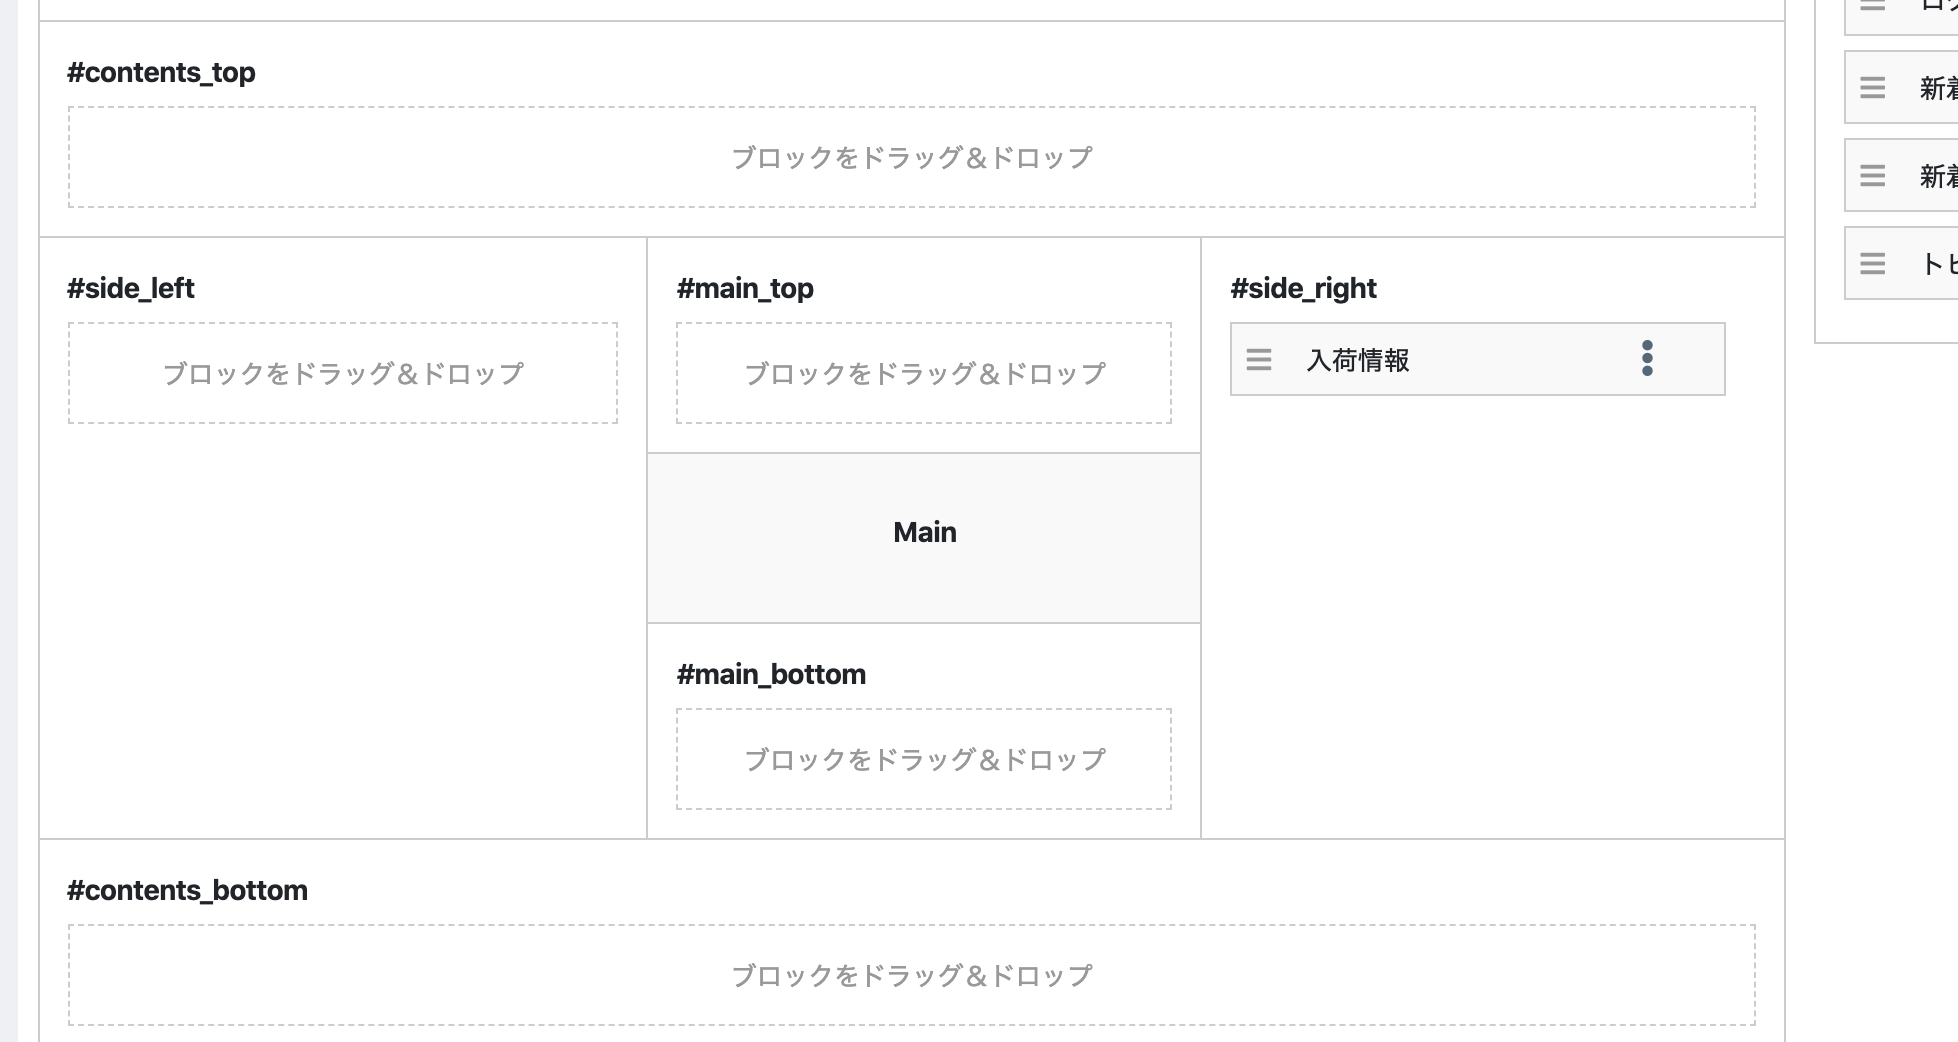Click the #main_top section heading
This screenshot has width=1958, height=1042.
tap(745, 288)
